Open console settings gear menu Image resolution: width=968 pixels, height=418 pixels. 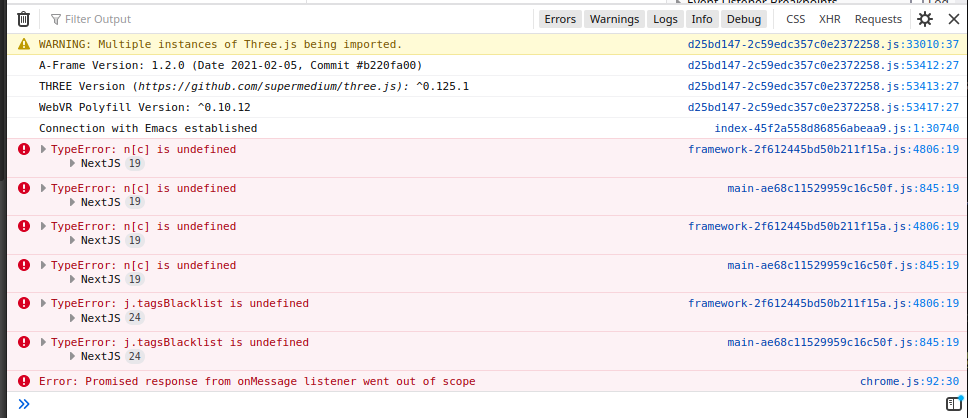point(925,19)
